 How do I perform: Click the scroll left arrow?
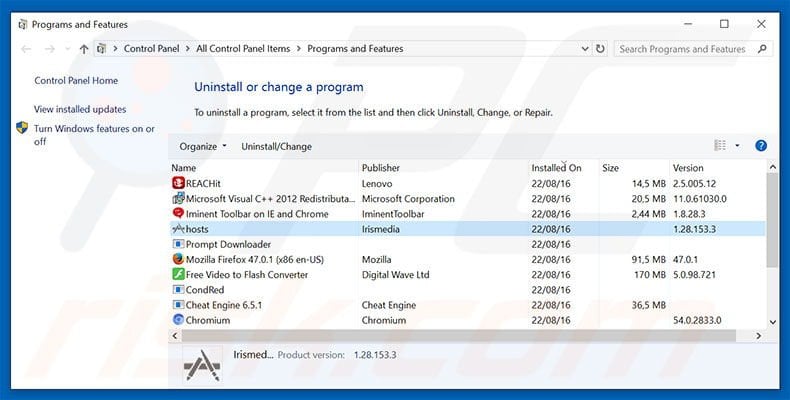(175, 336)
